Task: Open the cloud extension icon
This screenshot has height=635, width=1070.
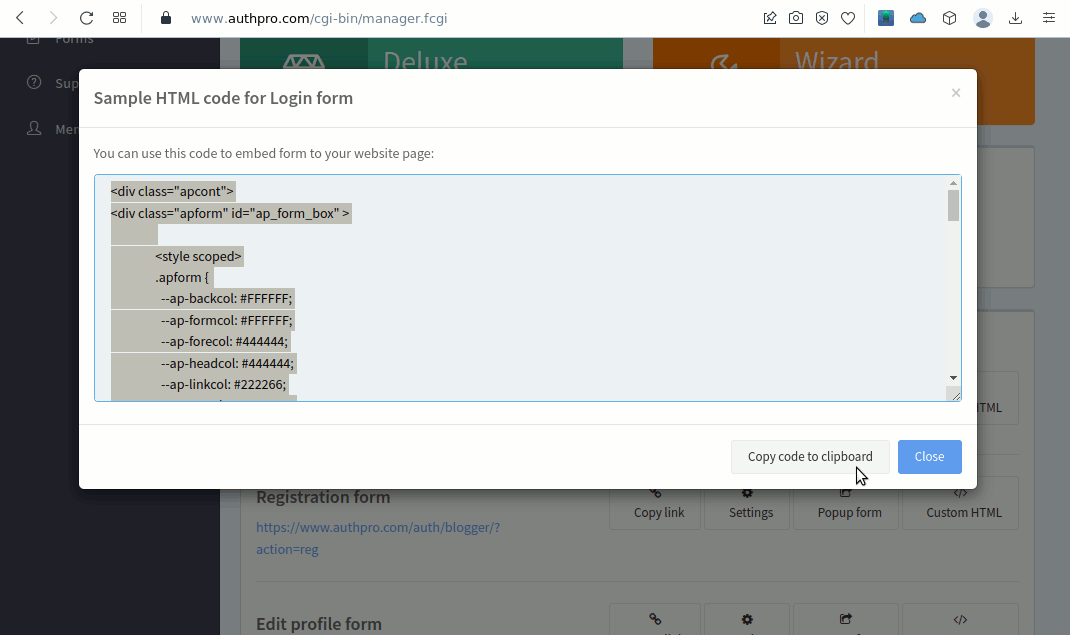Action: pos(918,18)
